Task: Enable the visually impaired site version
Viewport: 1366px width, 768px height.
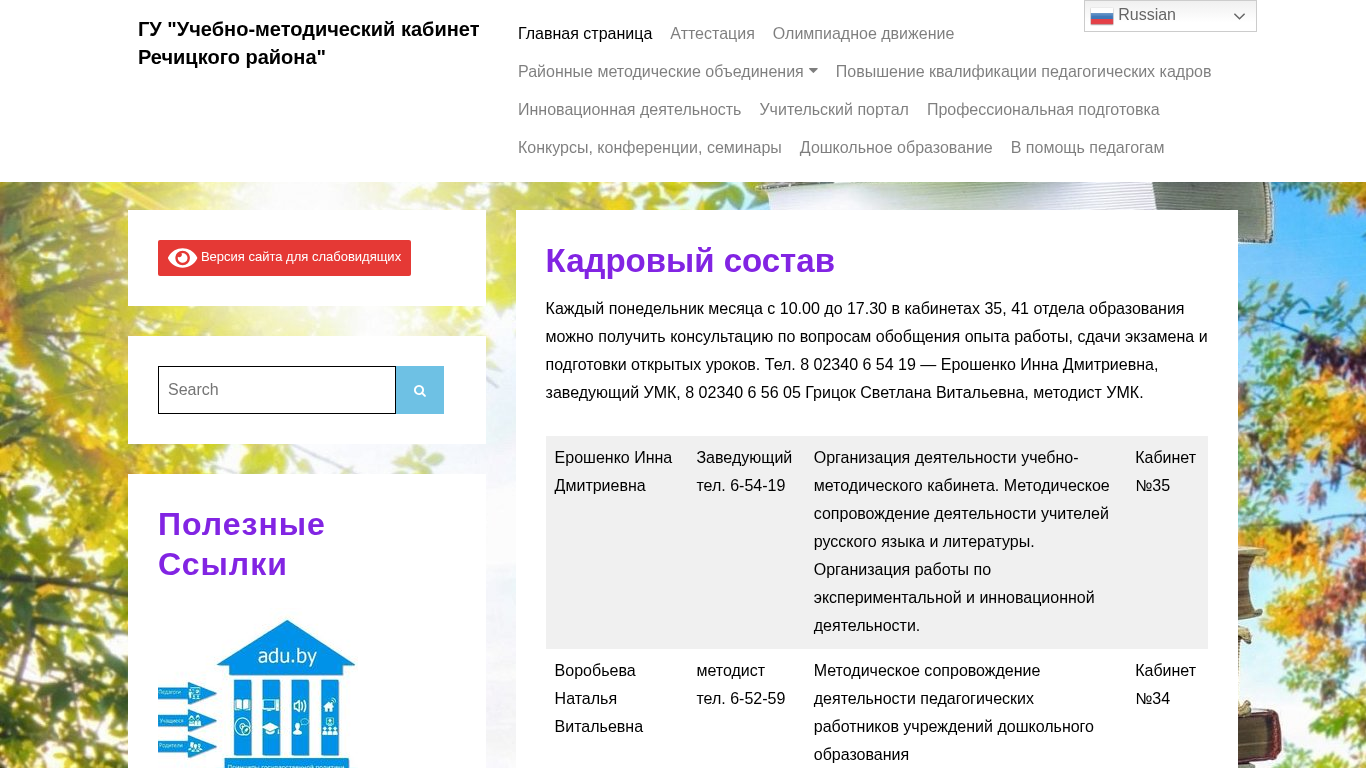Action: click(x=284, y=258)
